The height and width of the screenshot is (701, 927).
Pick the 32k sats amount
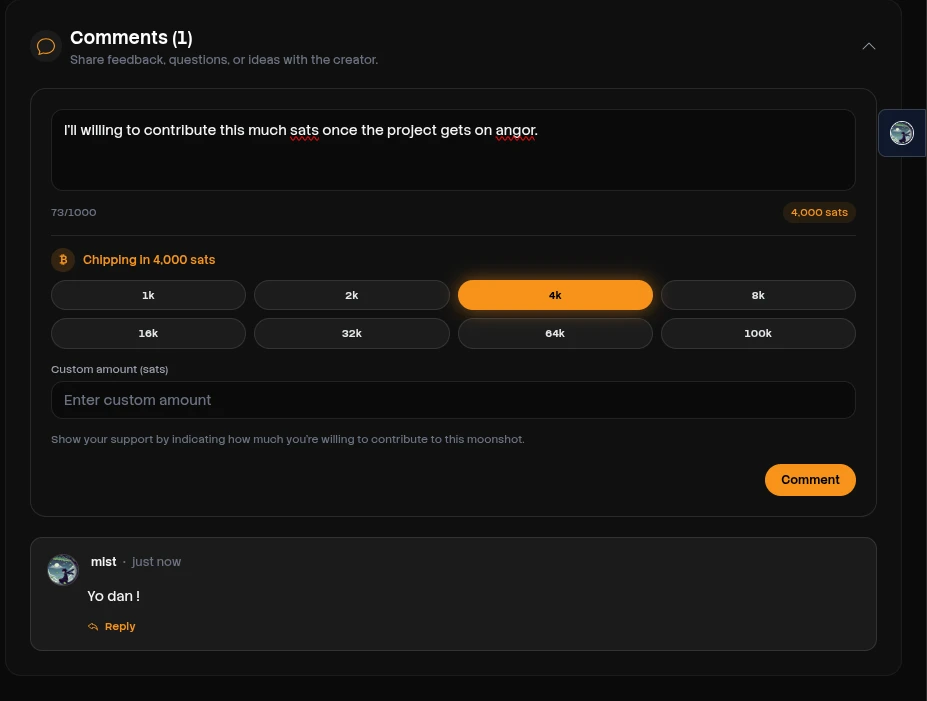[352, 333]
